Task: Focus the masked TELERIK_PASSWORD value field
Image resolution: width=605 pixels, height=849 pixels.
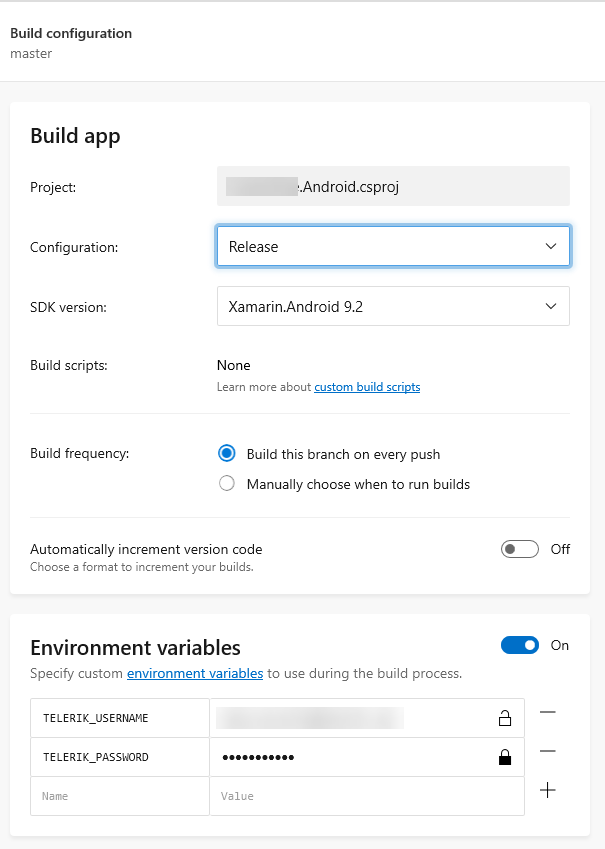Action: 350,757
